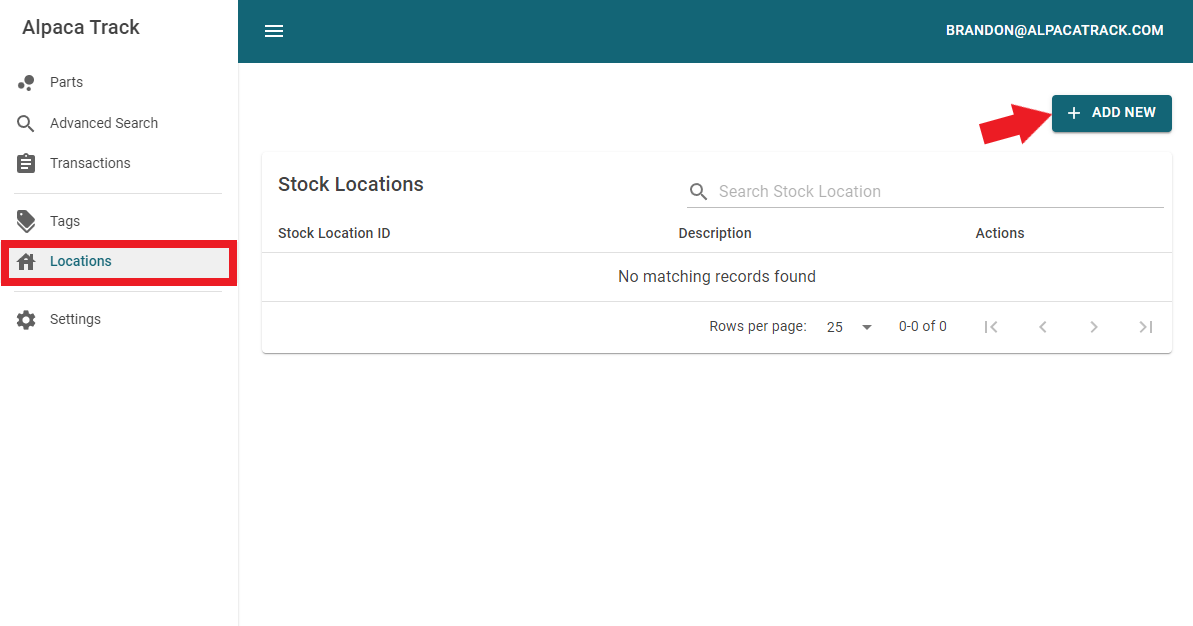Click the Advanced Search magnifier icon
This screenshot has width=1193, height=626.
click(27, 124)
